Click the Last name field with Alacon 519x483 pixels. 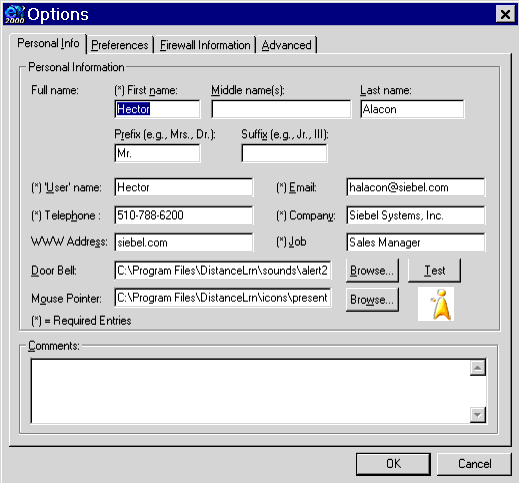coord(412,109)
